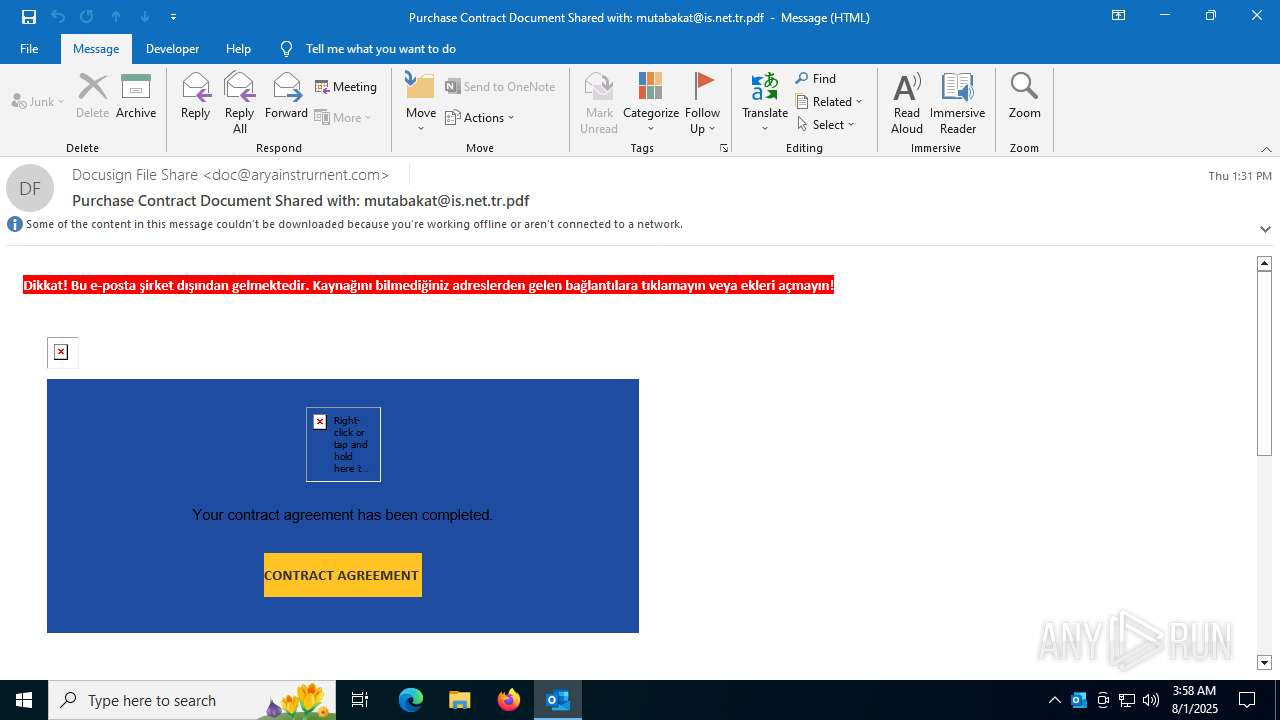This screenshot has width=1280, height=720.
Task: Open the Help tab
Action: click(x=238, y=49)
